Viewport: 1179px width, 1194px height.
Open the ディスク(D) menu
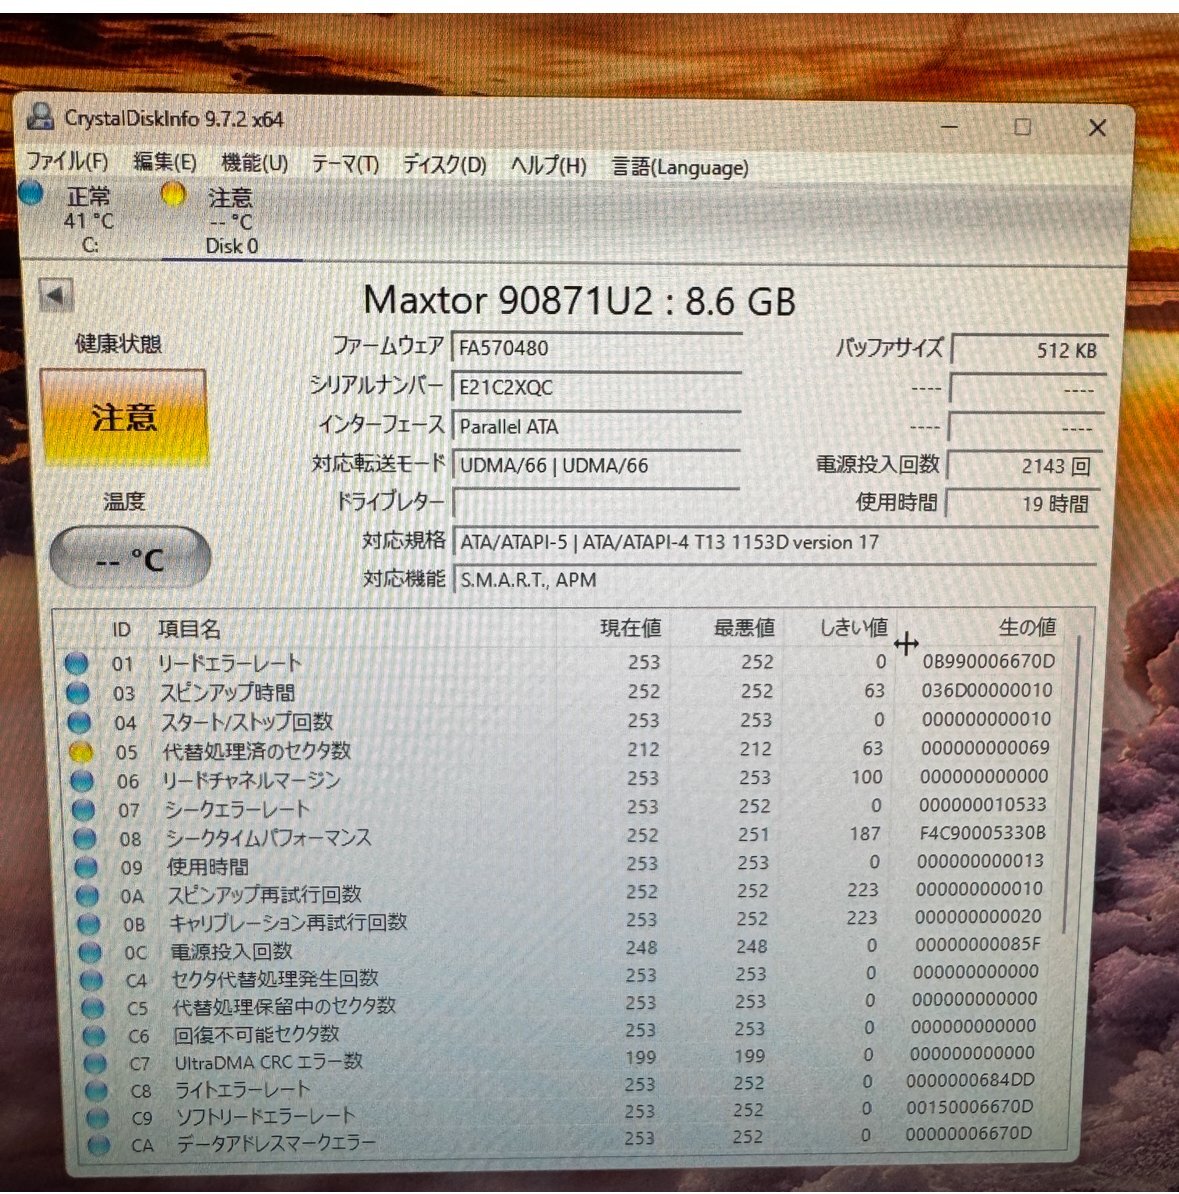point(444,164)
